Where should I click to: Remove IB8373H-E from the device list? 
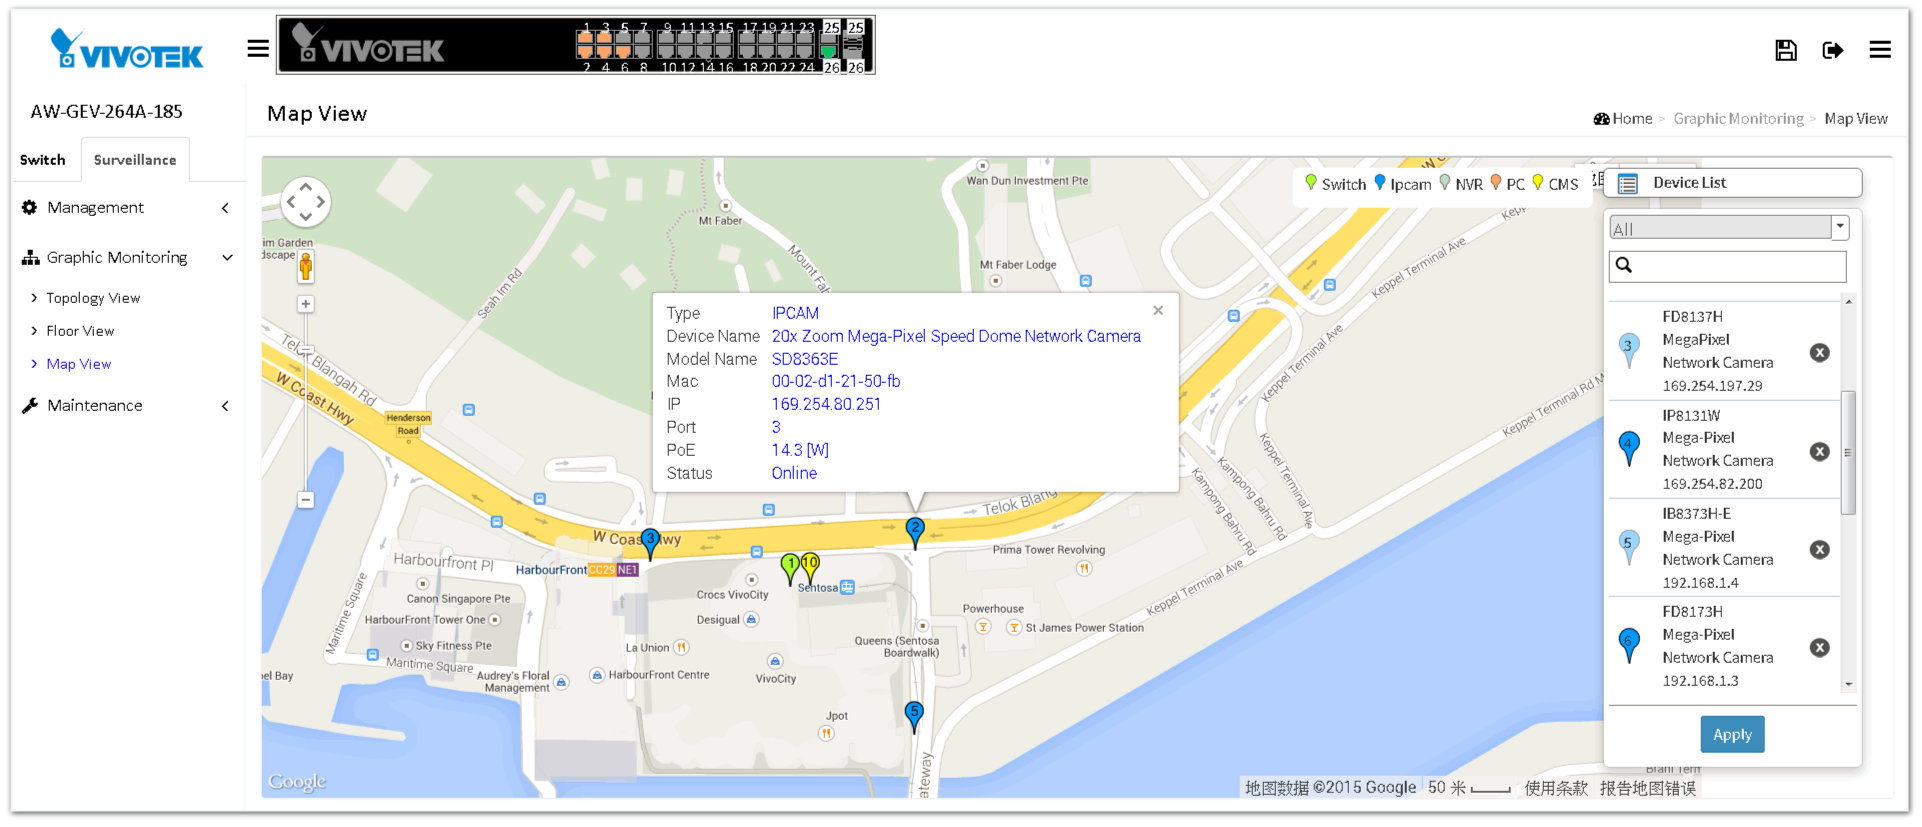[1820, 549]
